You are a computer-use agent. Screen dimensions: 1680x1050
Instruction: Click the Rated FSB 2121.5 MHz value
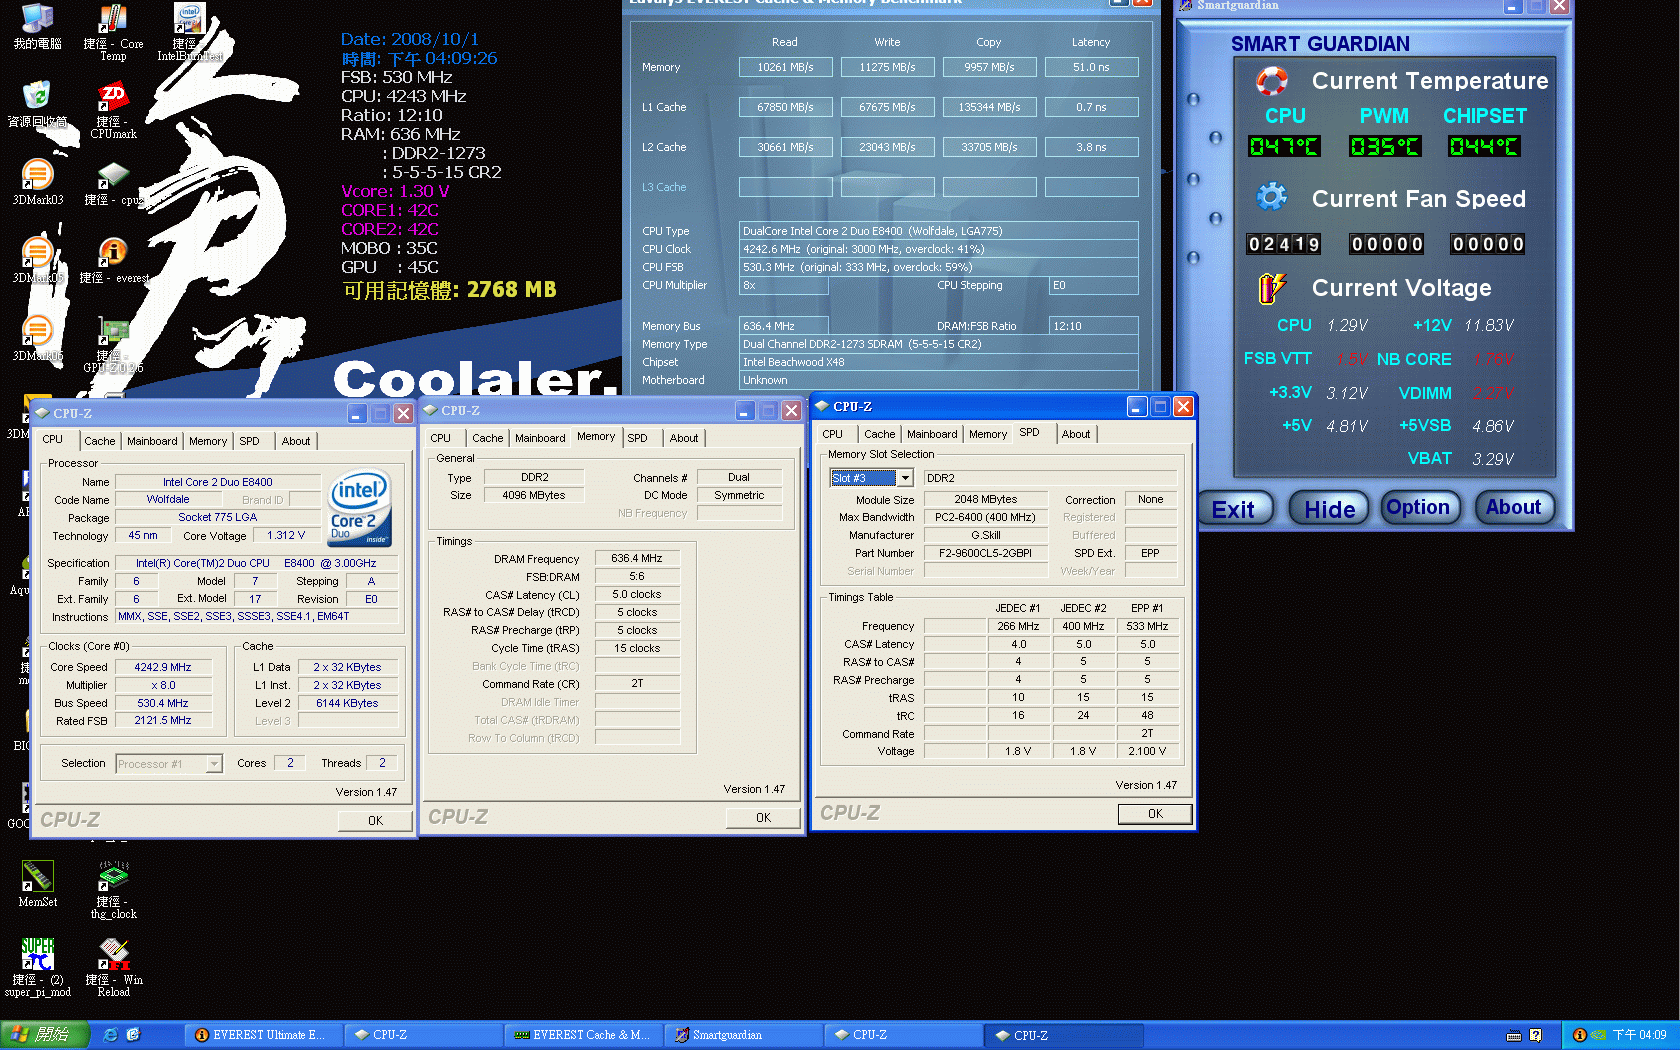pyautogui.click(x=163, y=721)
